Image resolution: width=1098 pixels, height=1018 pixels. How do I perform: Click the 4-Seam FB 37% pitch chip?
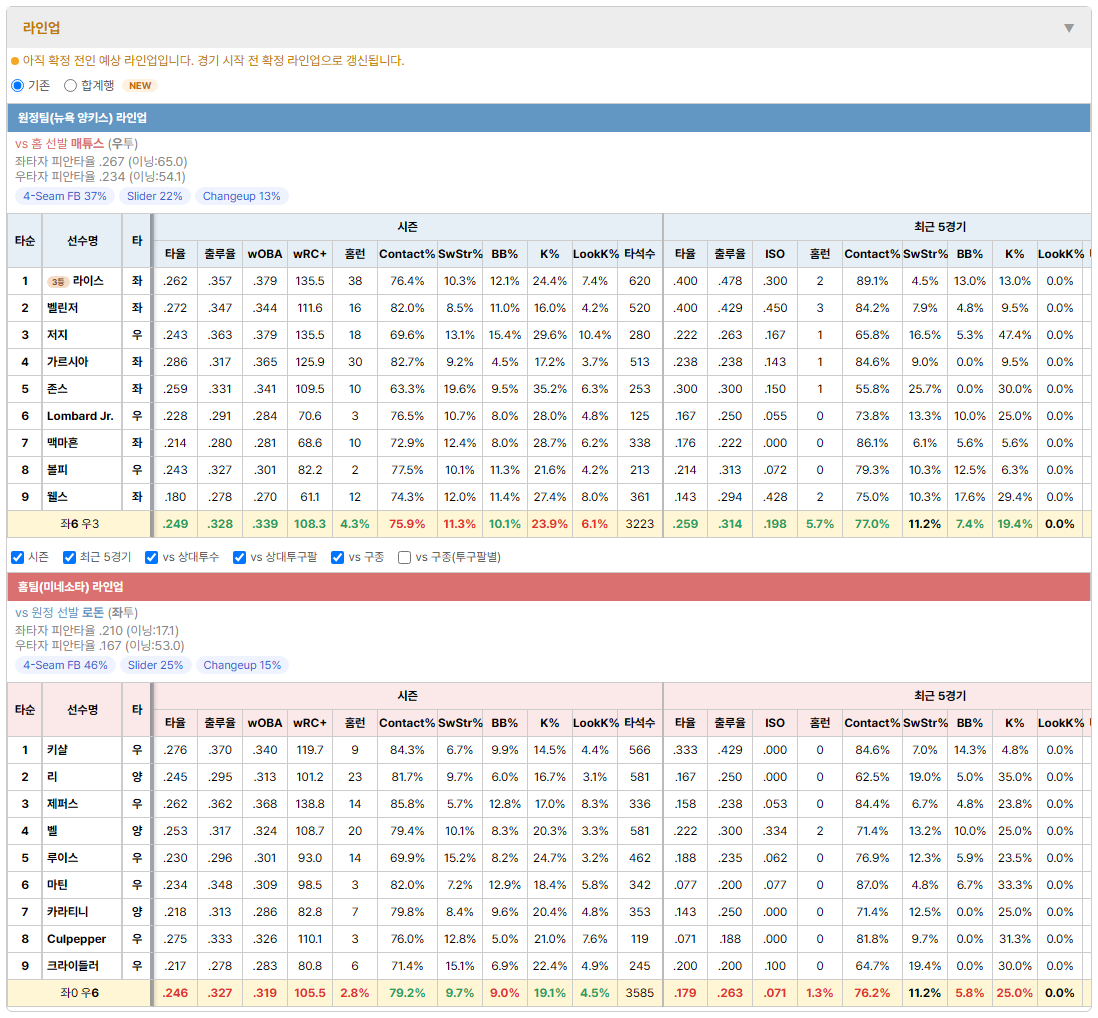pyautogui.click(x=65, y=196)
